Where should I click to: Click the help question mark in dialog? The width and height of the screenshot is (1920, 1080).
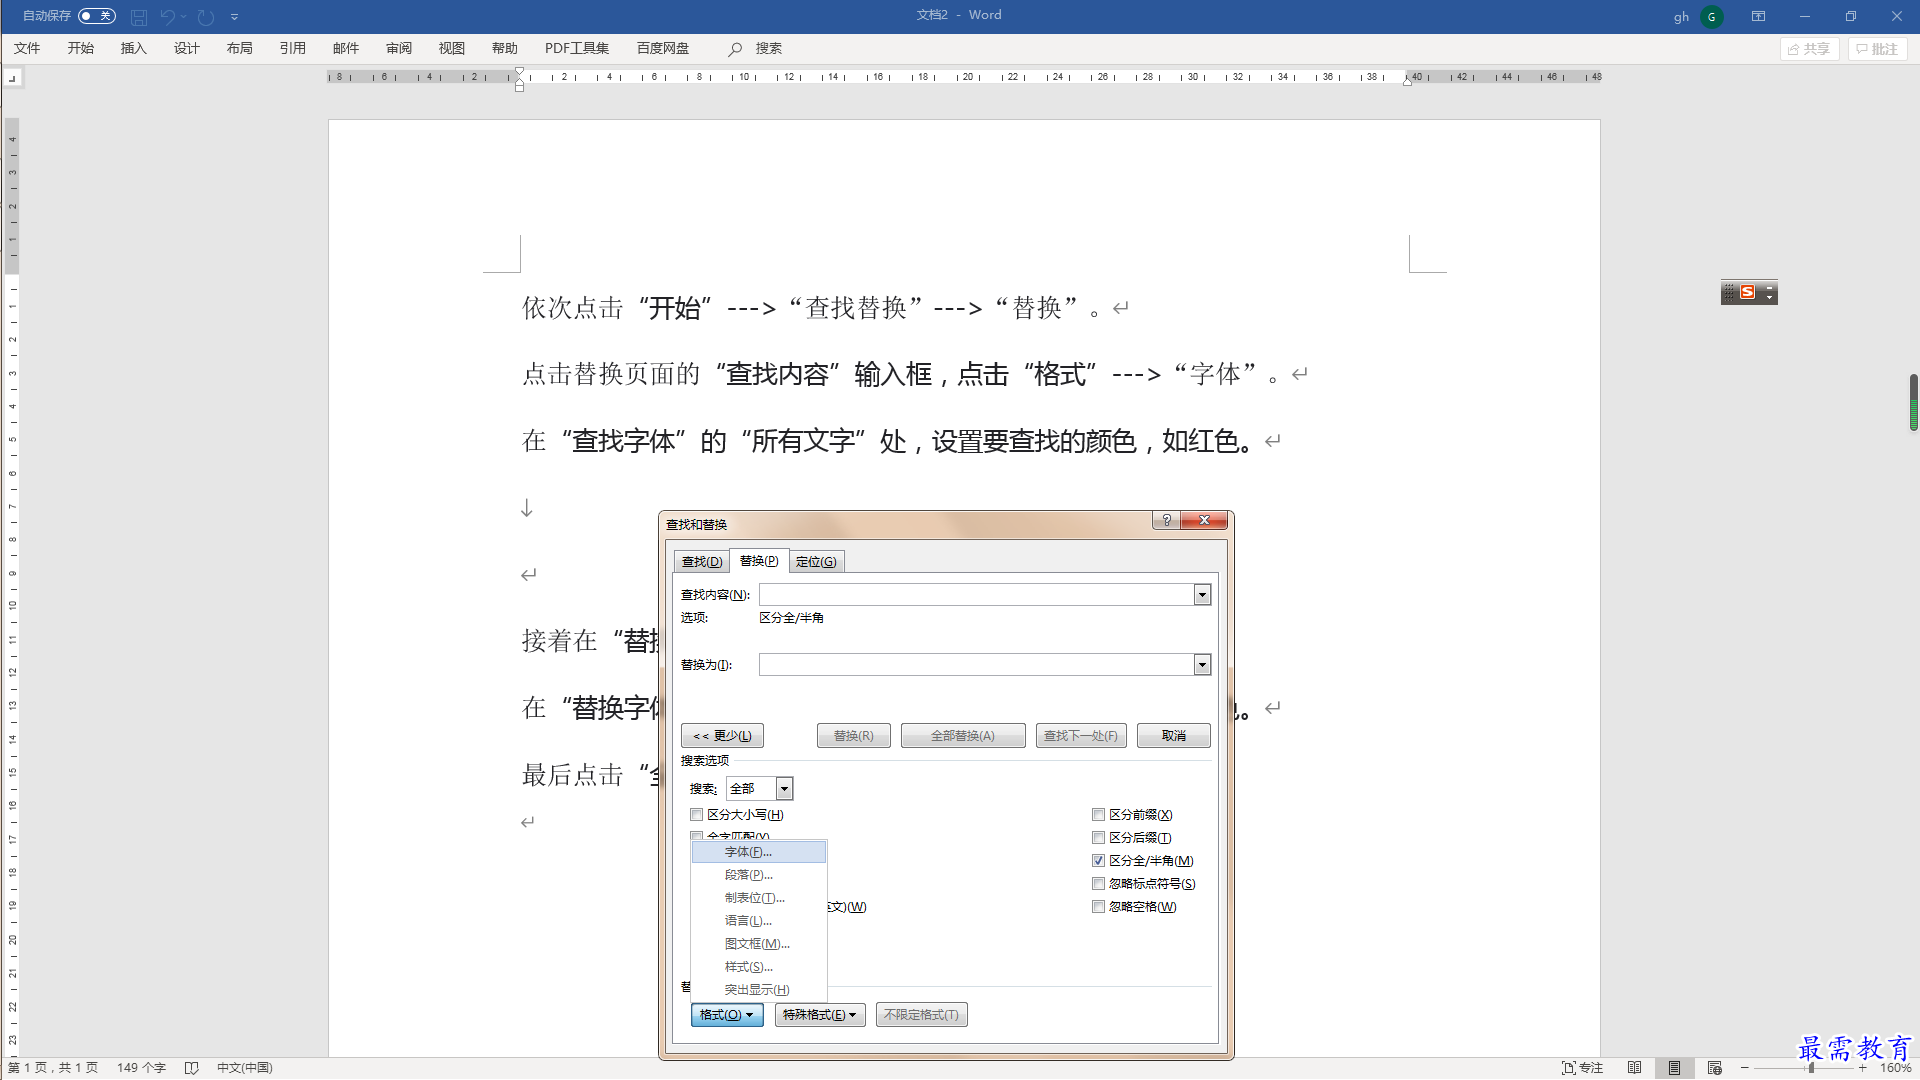[1166, 520]
